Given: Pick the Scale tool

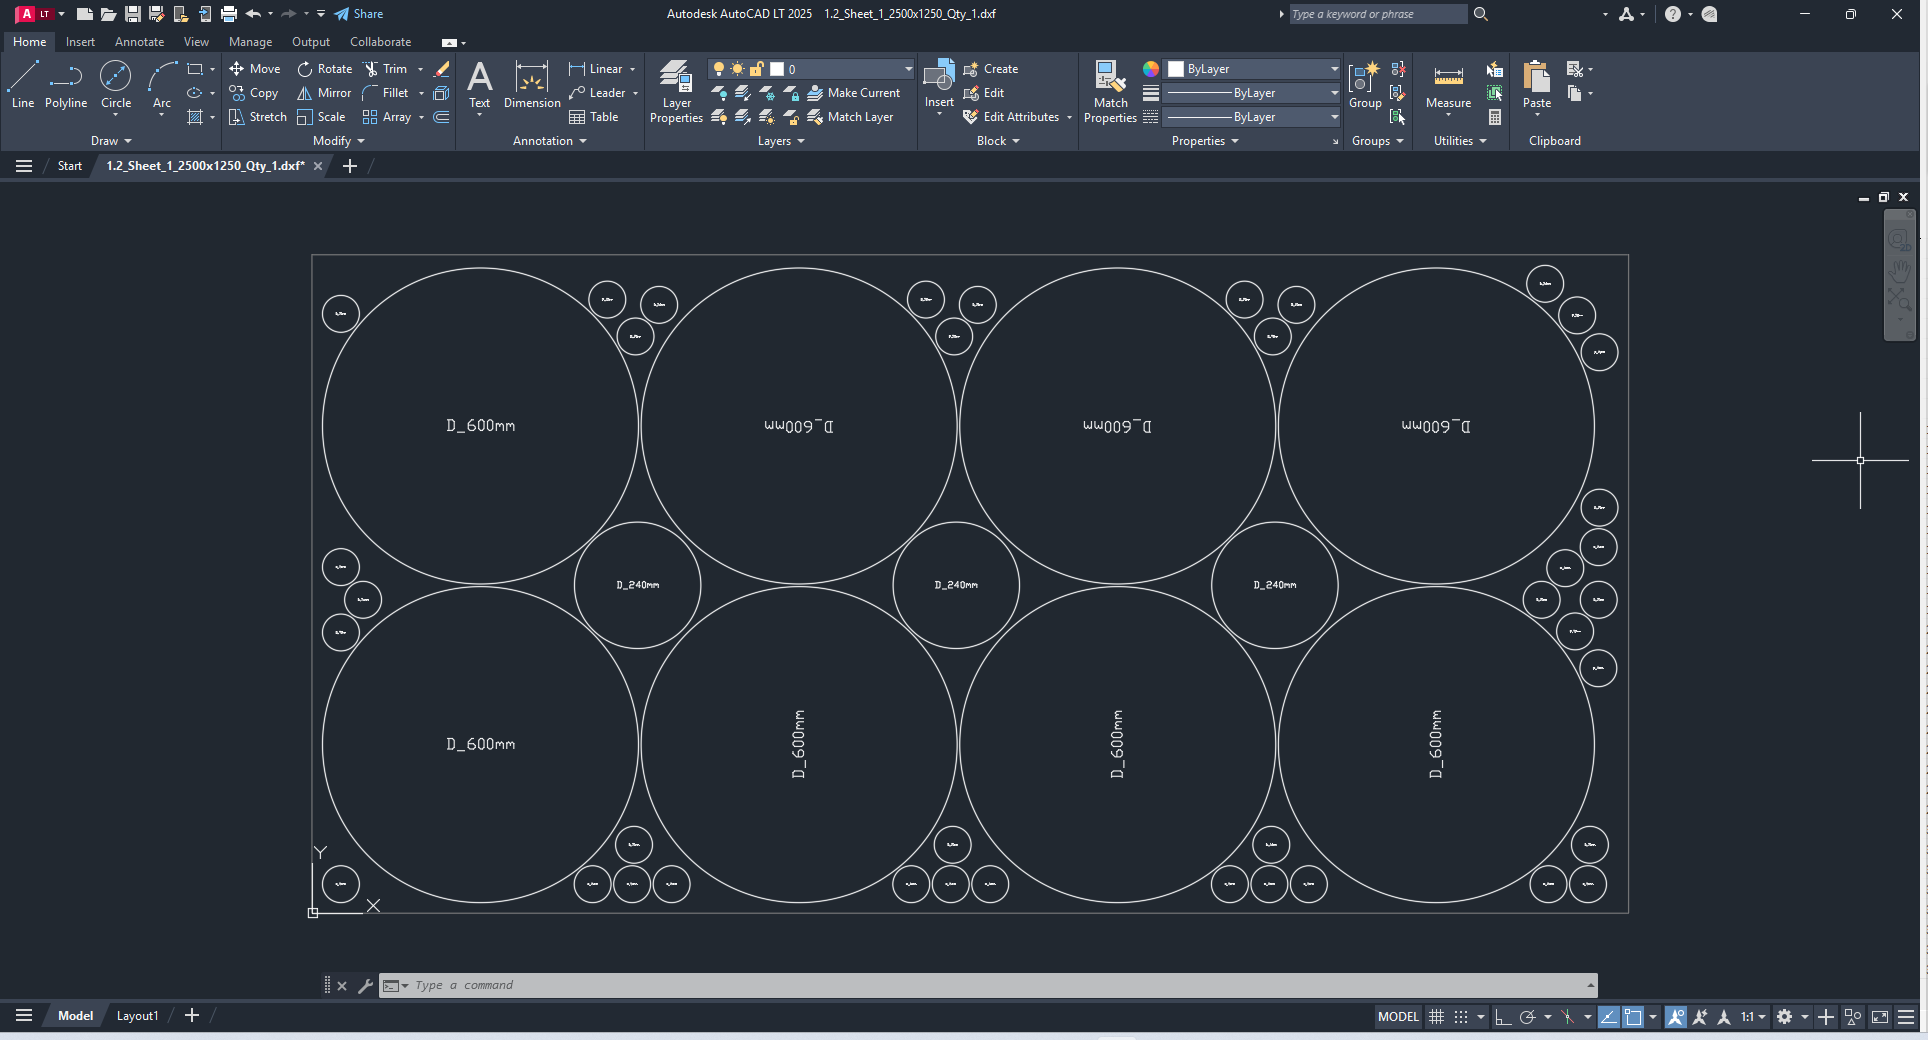Looking at the screenshot, I should click(x=321, y=117).
